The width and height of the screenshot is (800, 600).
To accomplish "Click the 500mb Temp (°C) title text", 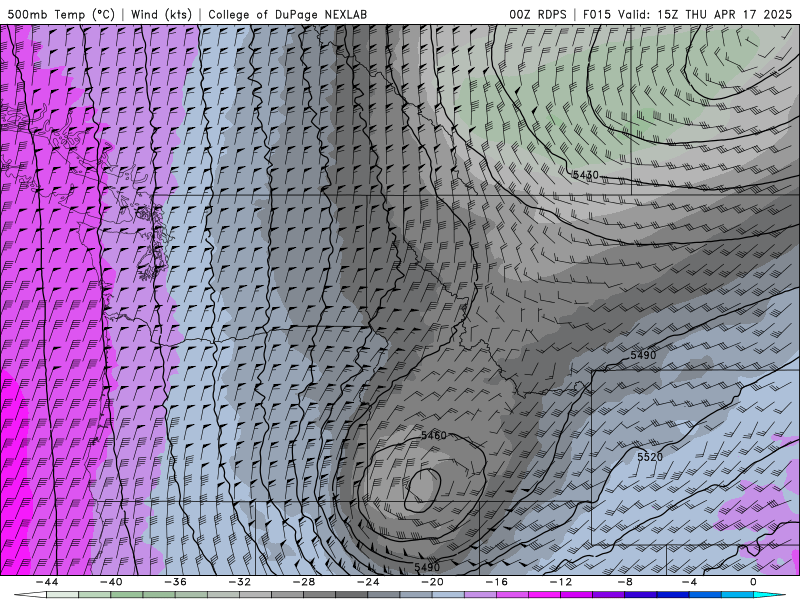I will click(x=61, y=14).
